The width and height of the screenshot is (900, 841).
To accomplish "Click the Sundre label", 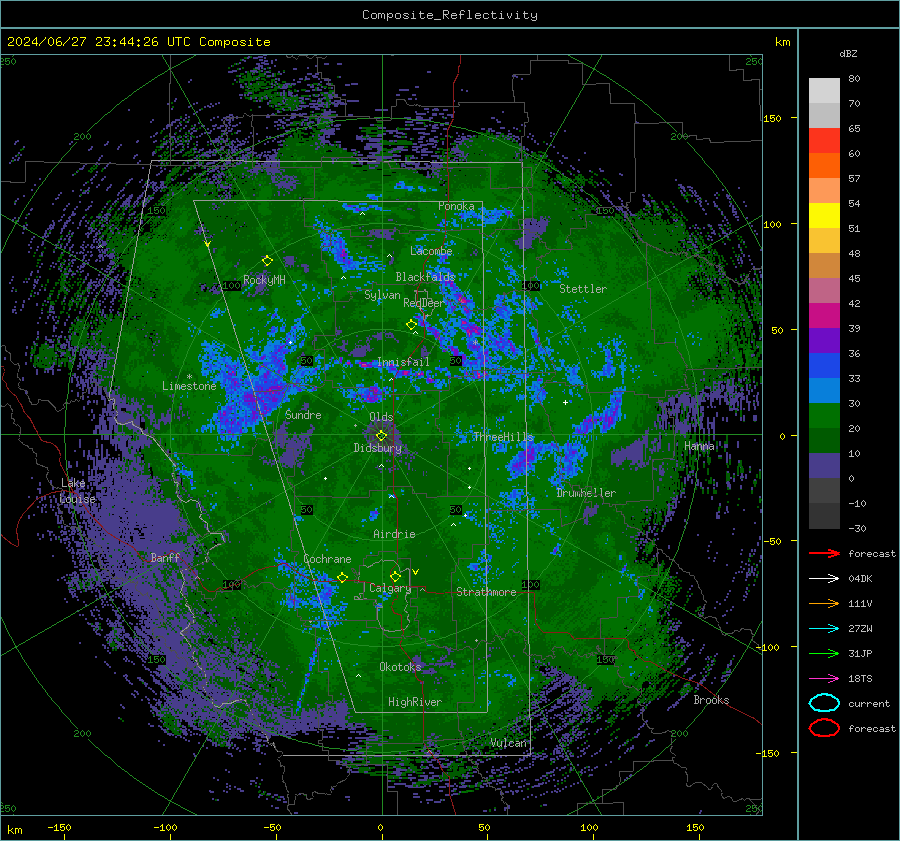I will pos(303,414).
